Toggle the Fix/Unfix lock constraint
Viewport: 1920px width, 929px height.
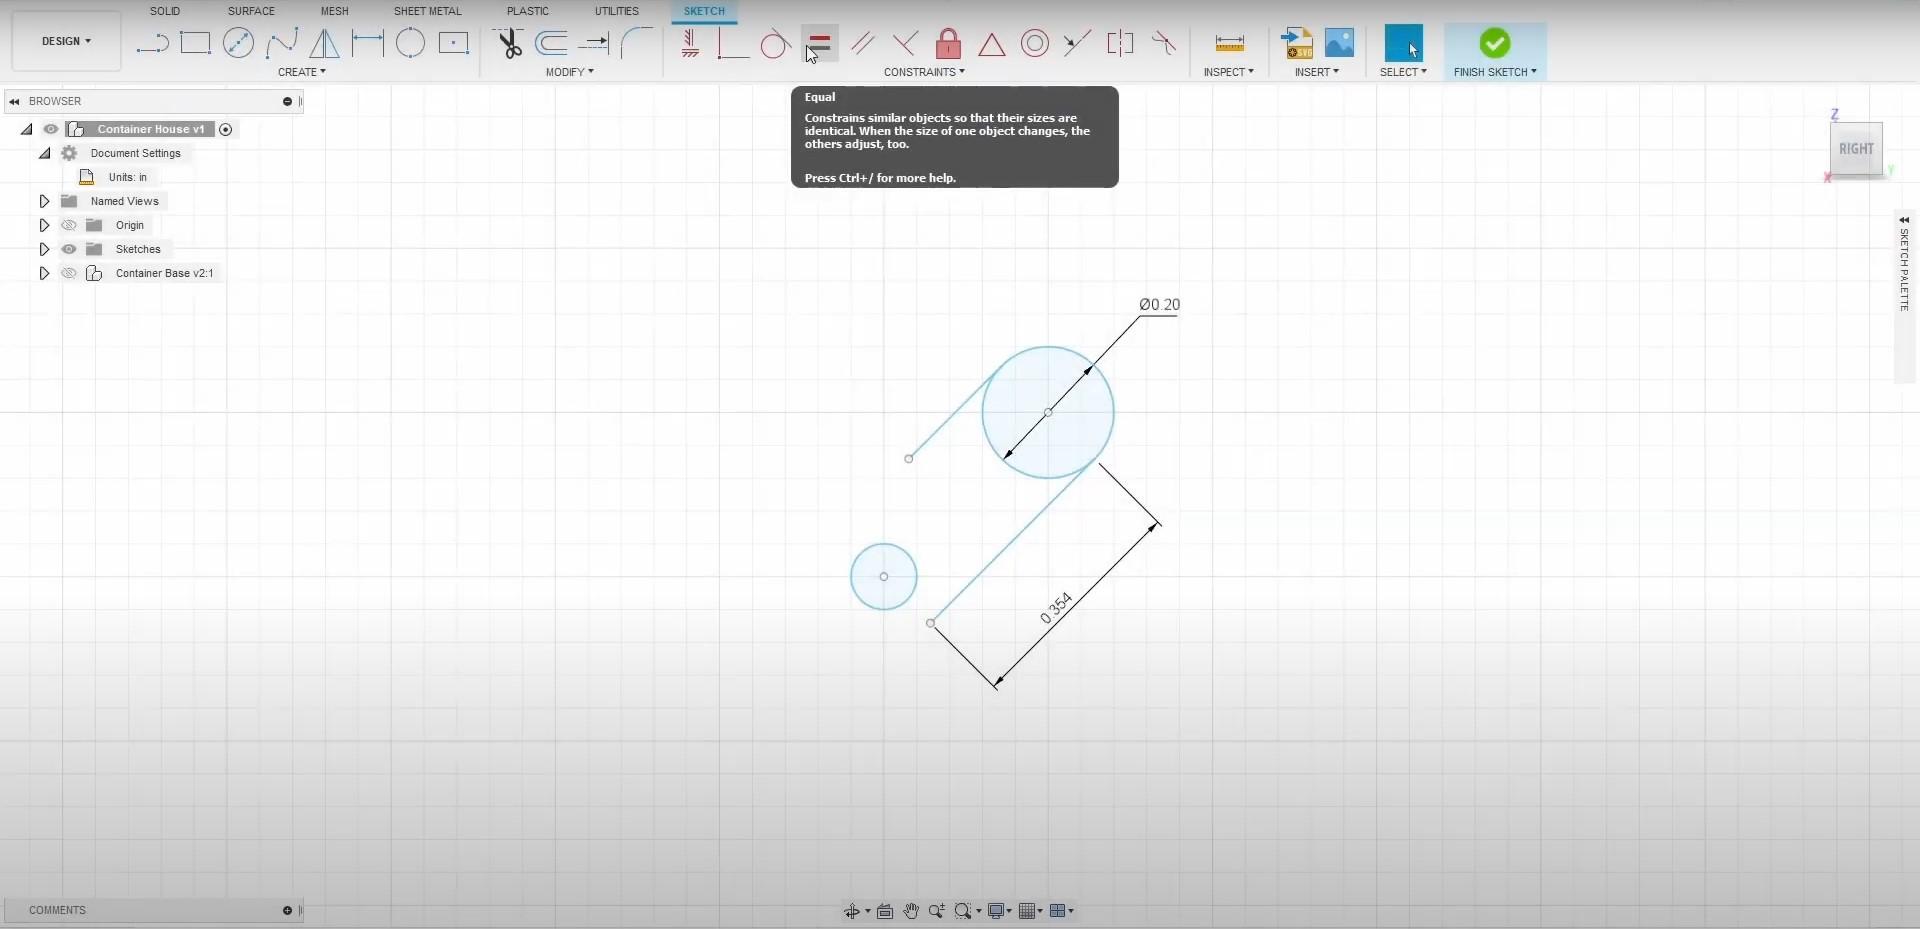point(948,43)
